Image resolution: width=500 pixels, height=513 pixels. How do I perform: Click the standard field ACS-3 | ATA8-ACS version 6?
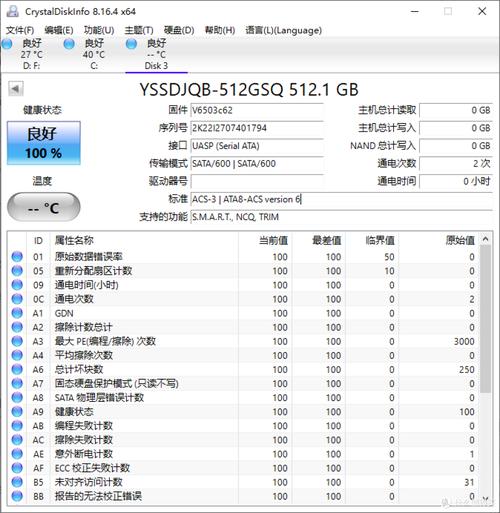(x=342, y=199)
